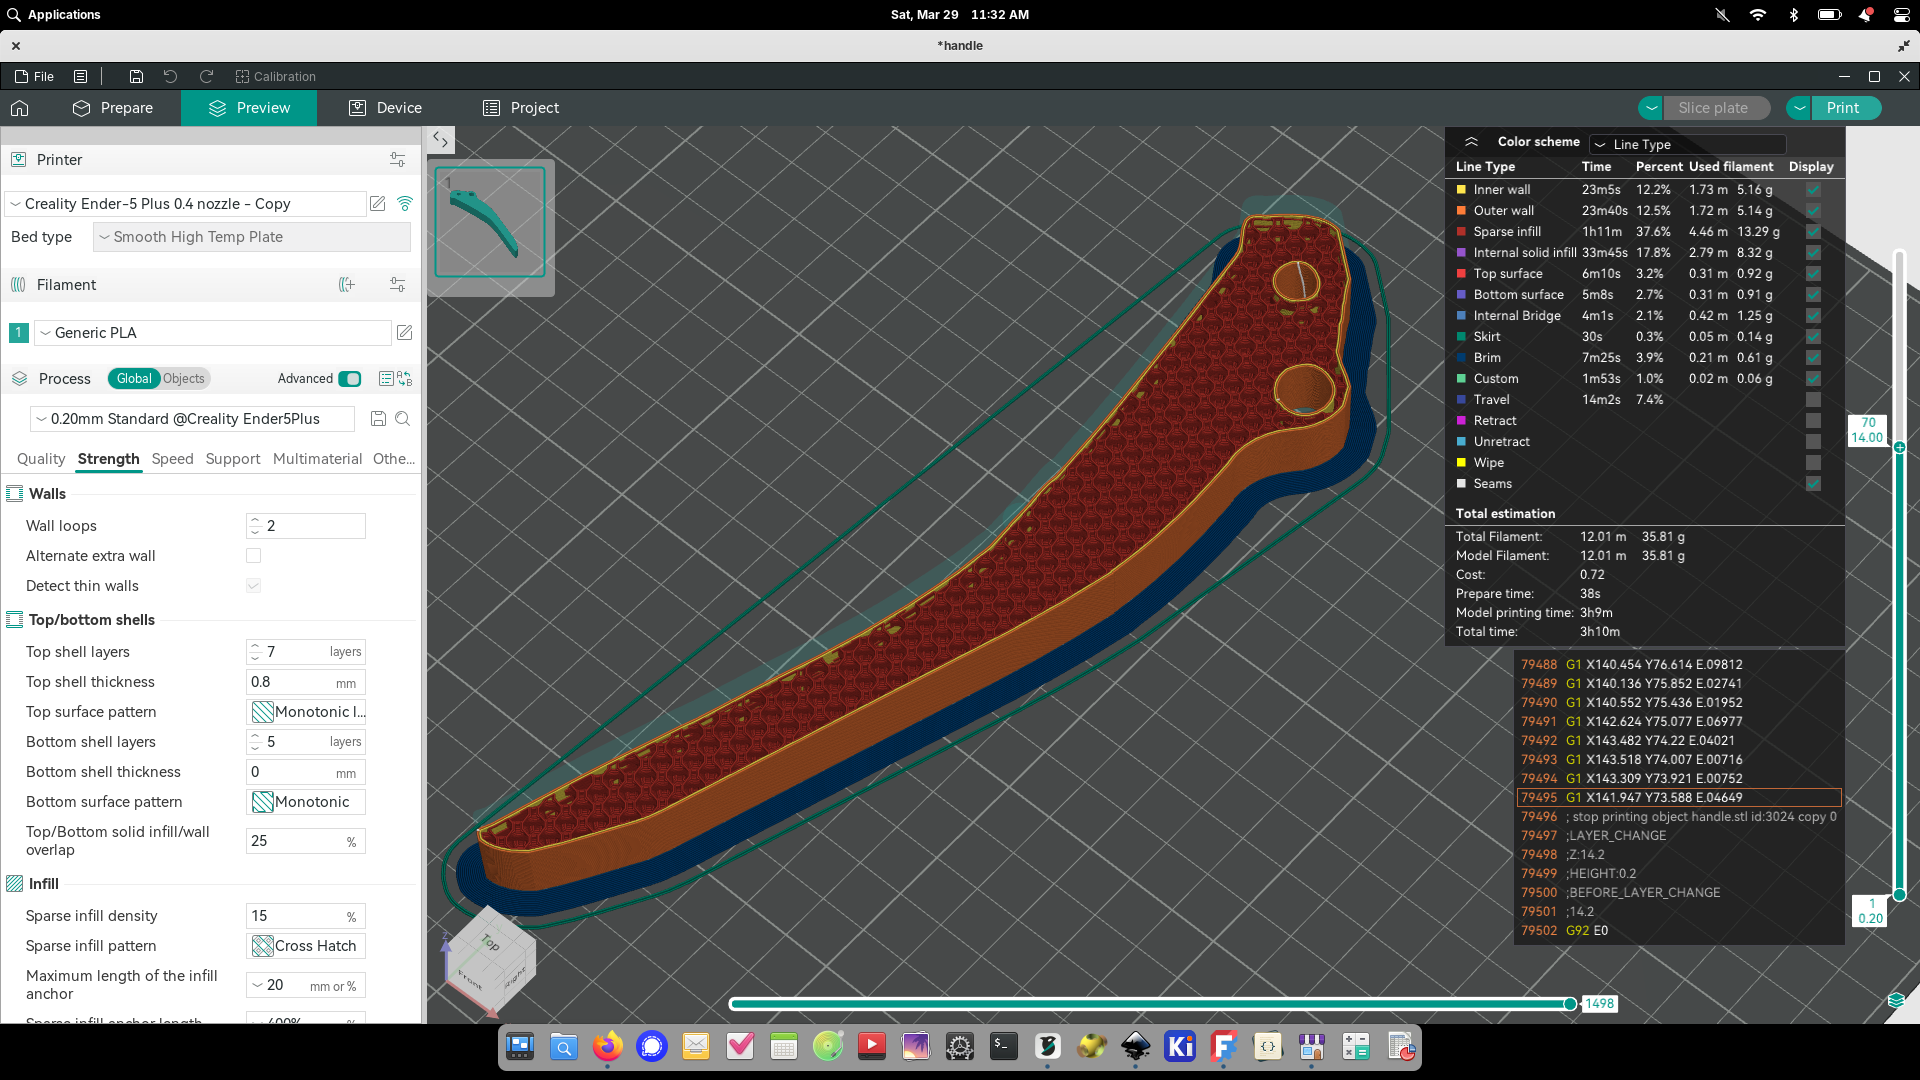Open the Color scheme Line Type dropdown
1920x1080 pixels.
tap(1687, 144)
